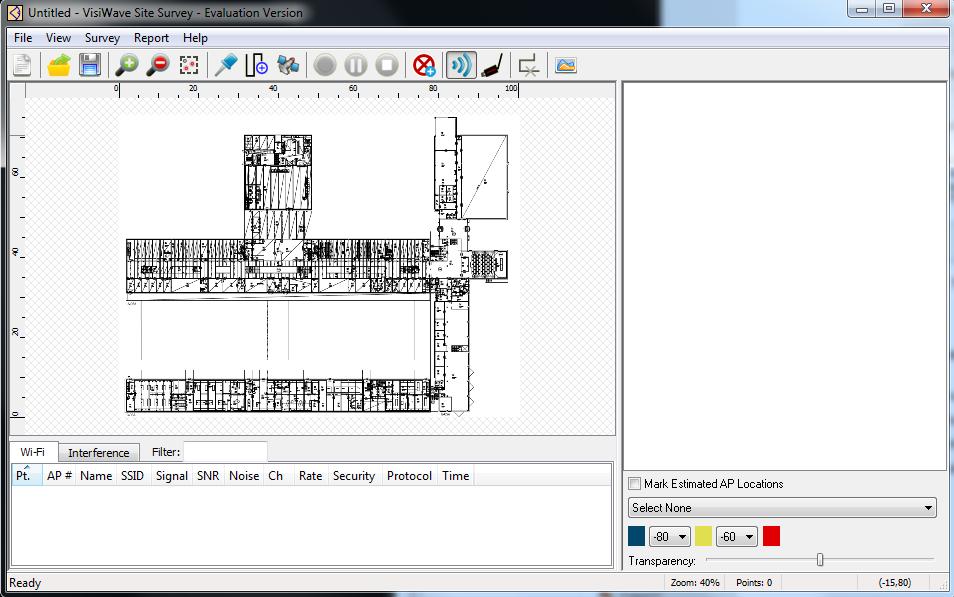Sort by the Pt. column header
This screenshot has height=597, width=954.
[x=27, y=475]
